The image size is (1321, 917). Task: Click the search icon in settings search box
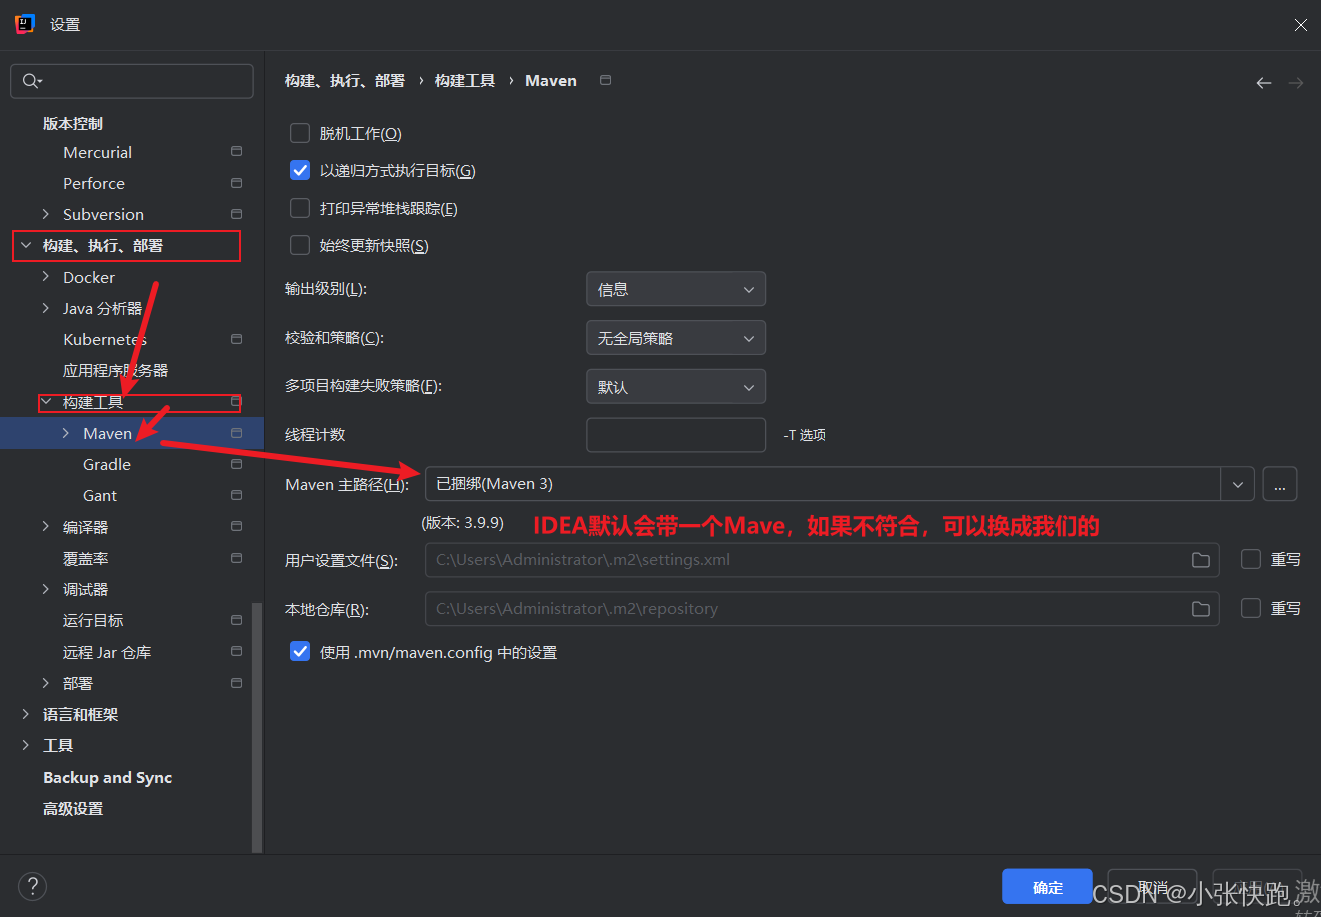coord(32,81)
